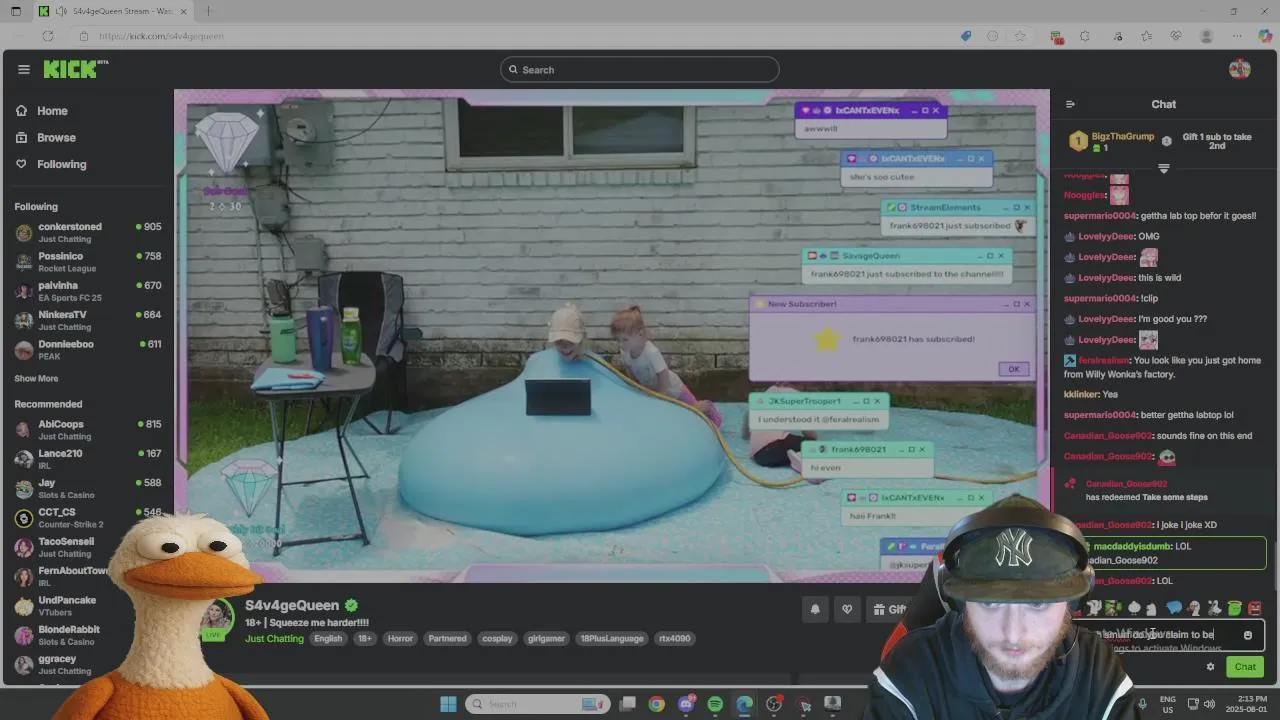Open the Windows Start menu
The height and width of the screenshot is (720, 1280).
point(448,704)
